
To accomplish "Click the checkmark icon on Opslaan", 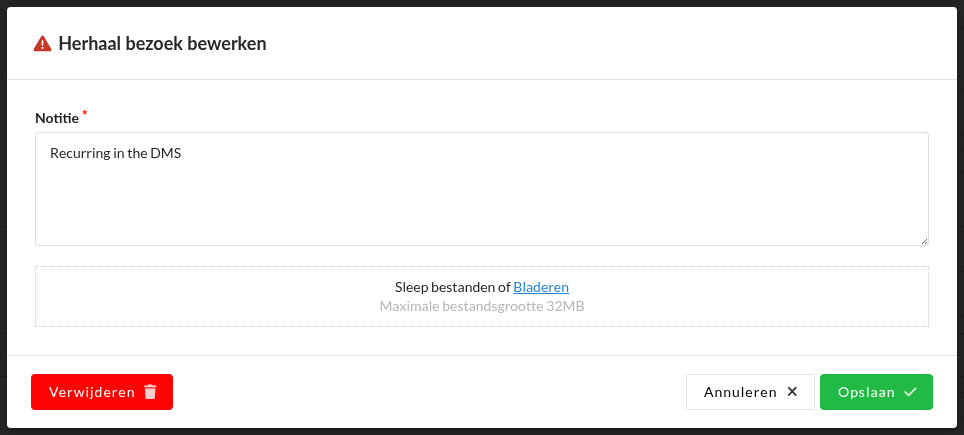I will 910,392.
